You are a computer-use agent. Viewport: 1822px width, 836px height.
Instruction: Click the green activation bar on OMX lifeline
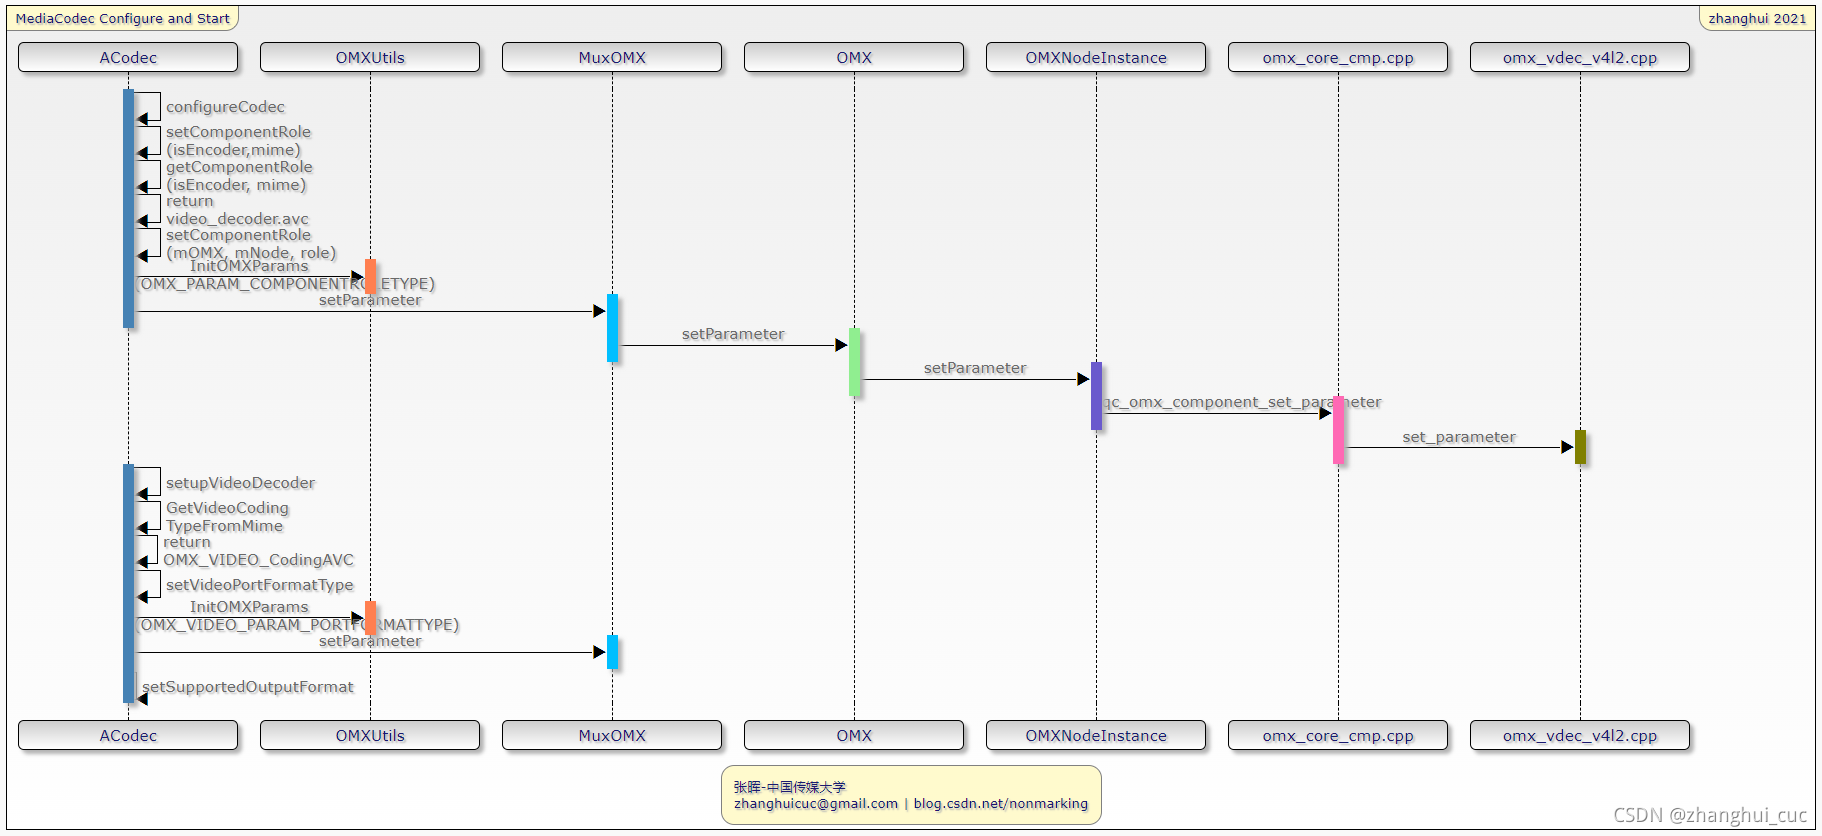854,361
